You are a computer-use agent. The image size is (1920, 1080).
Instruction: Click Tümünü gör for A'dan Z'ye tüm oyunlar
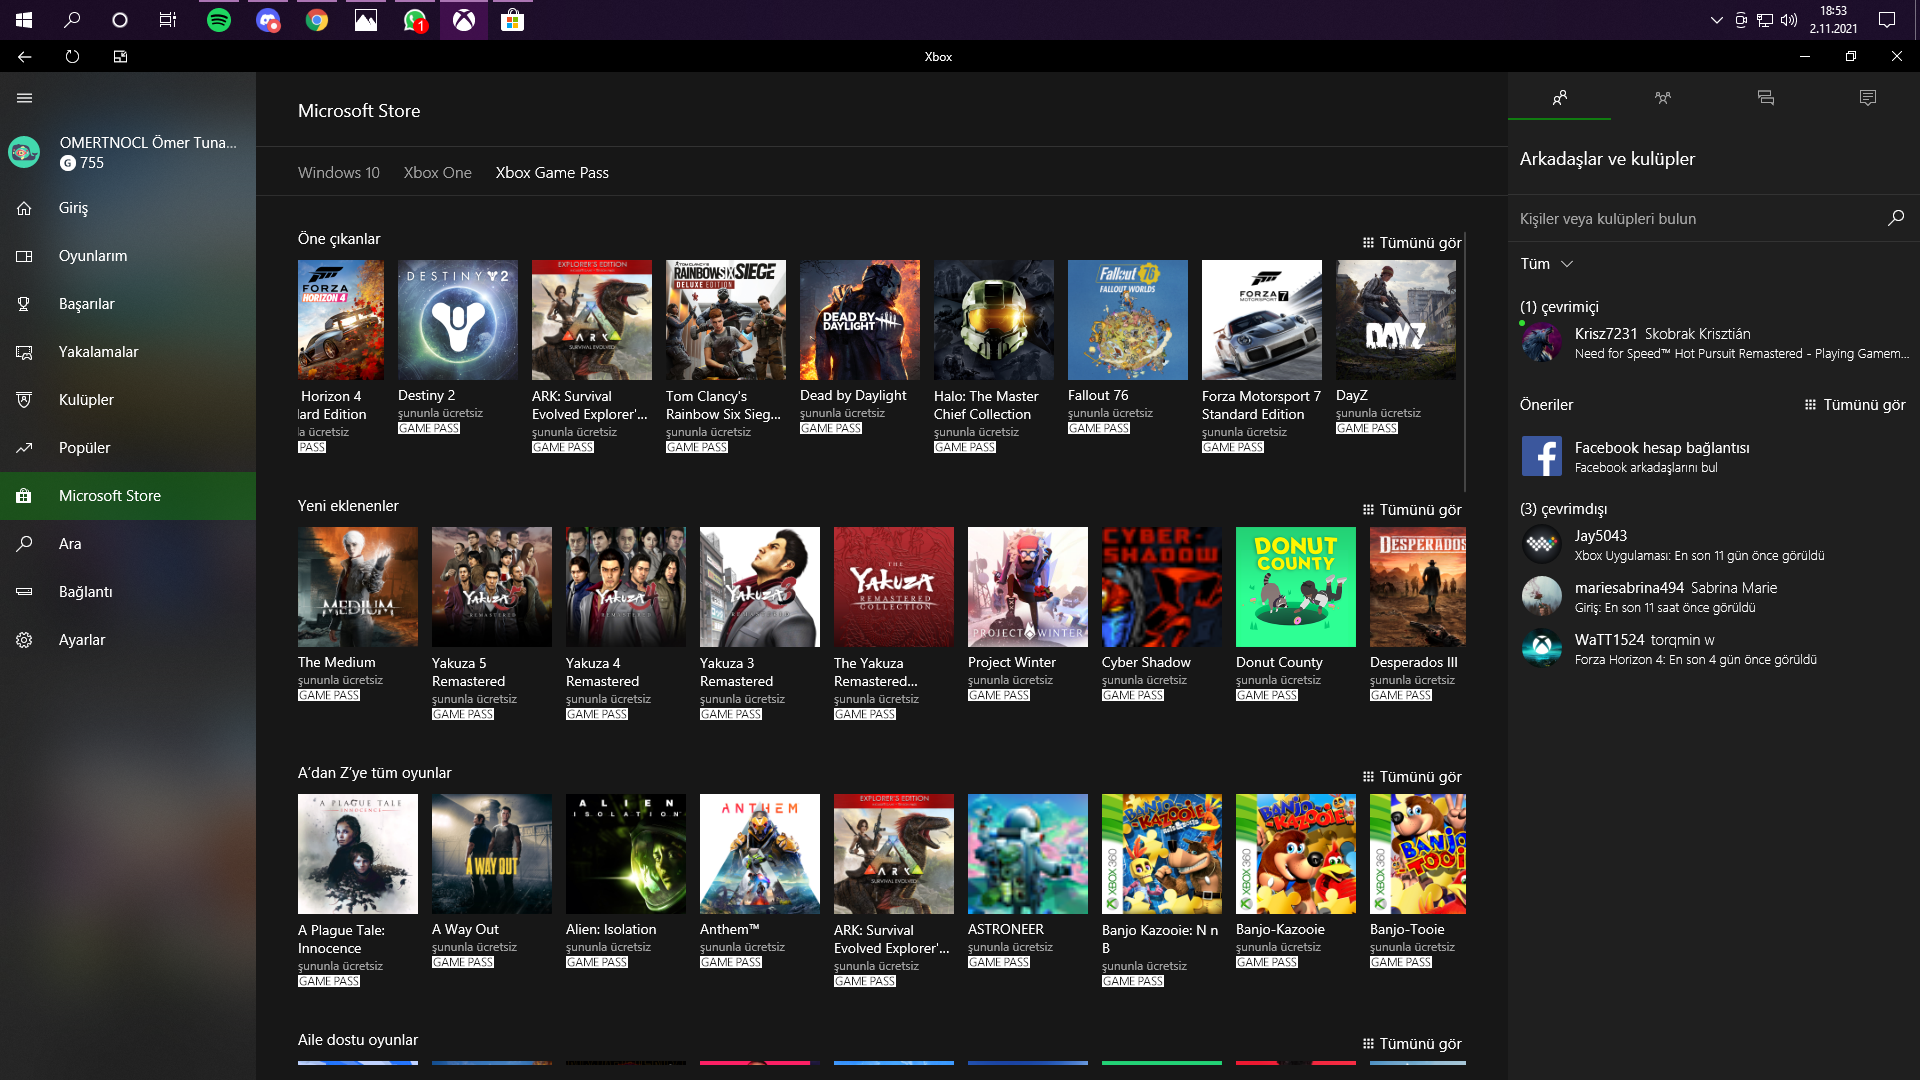1412,777
